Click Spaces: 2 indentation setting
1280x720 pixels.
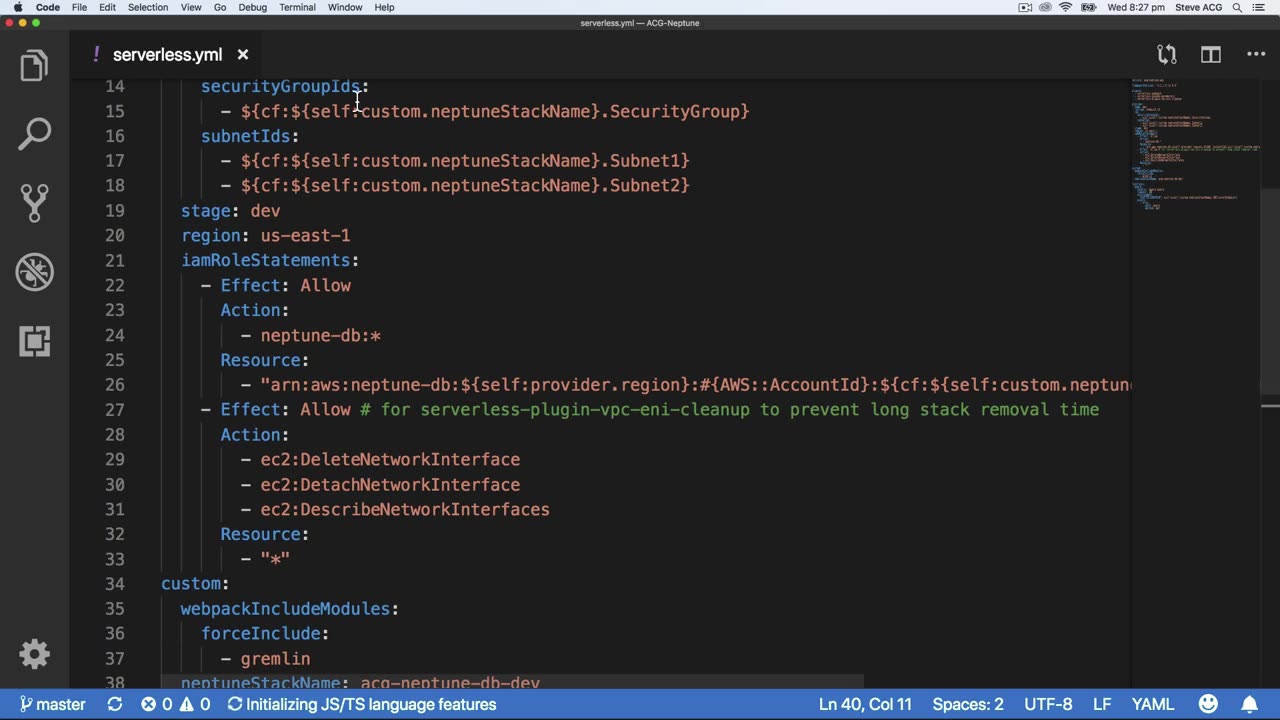tap(967, 704)
